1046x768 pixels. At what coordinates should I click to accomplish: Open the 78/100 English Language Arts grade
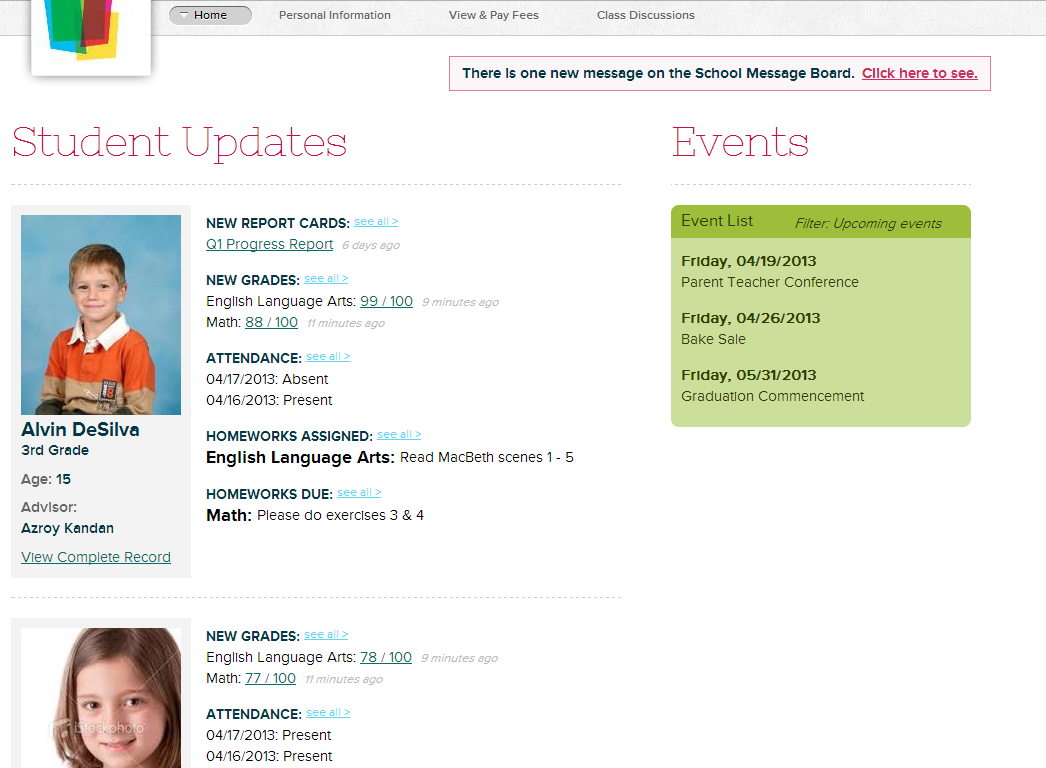386,657
